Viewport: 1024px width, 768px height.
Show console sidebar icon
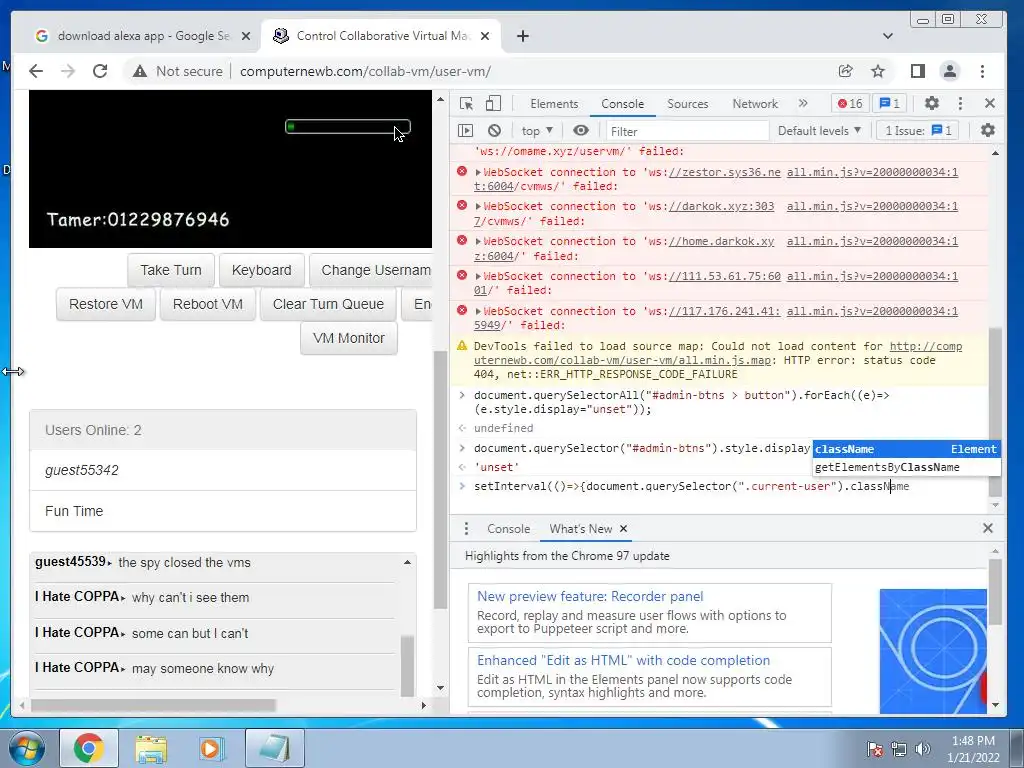pyautogui.click(x=466, y=131)
